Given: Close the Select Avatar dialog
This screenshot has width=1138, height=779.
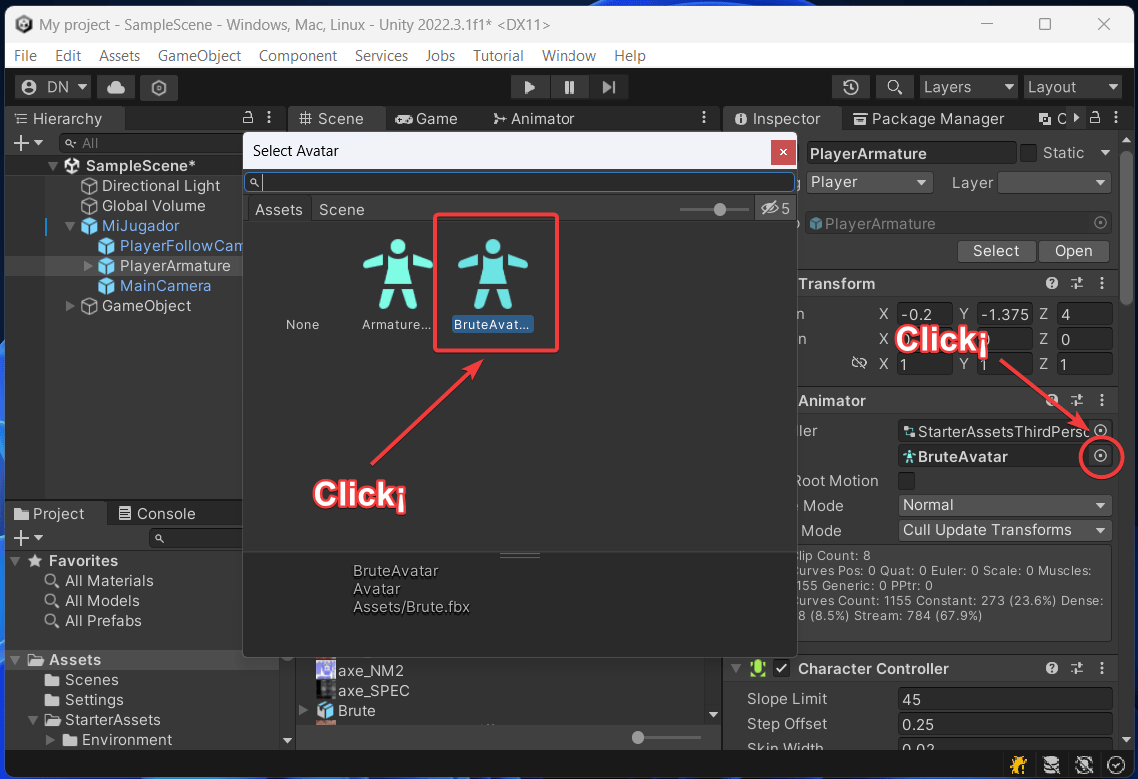Looking at the screenshot, I should (783, 152).
